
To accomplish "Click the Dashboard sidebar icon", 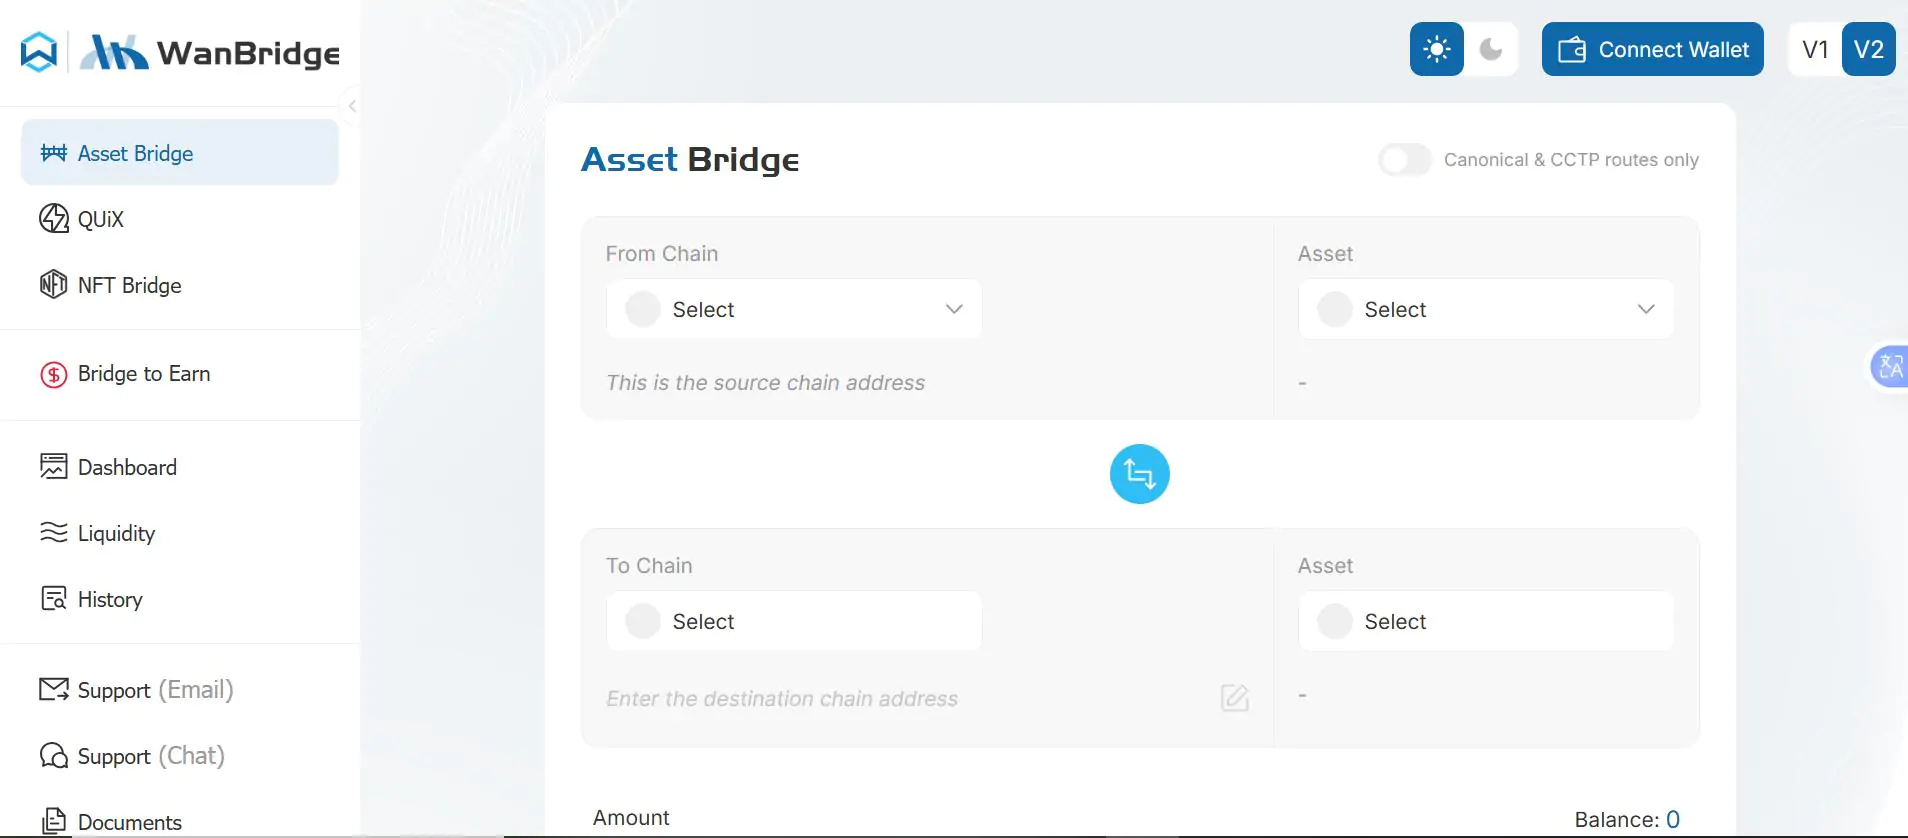I will click(x=53, y=466).
